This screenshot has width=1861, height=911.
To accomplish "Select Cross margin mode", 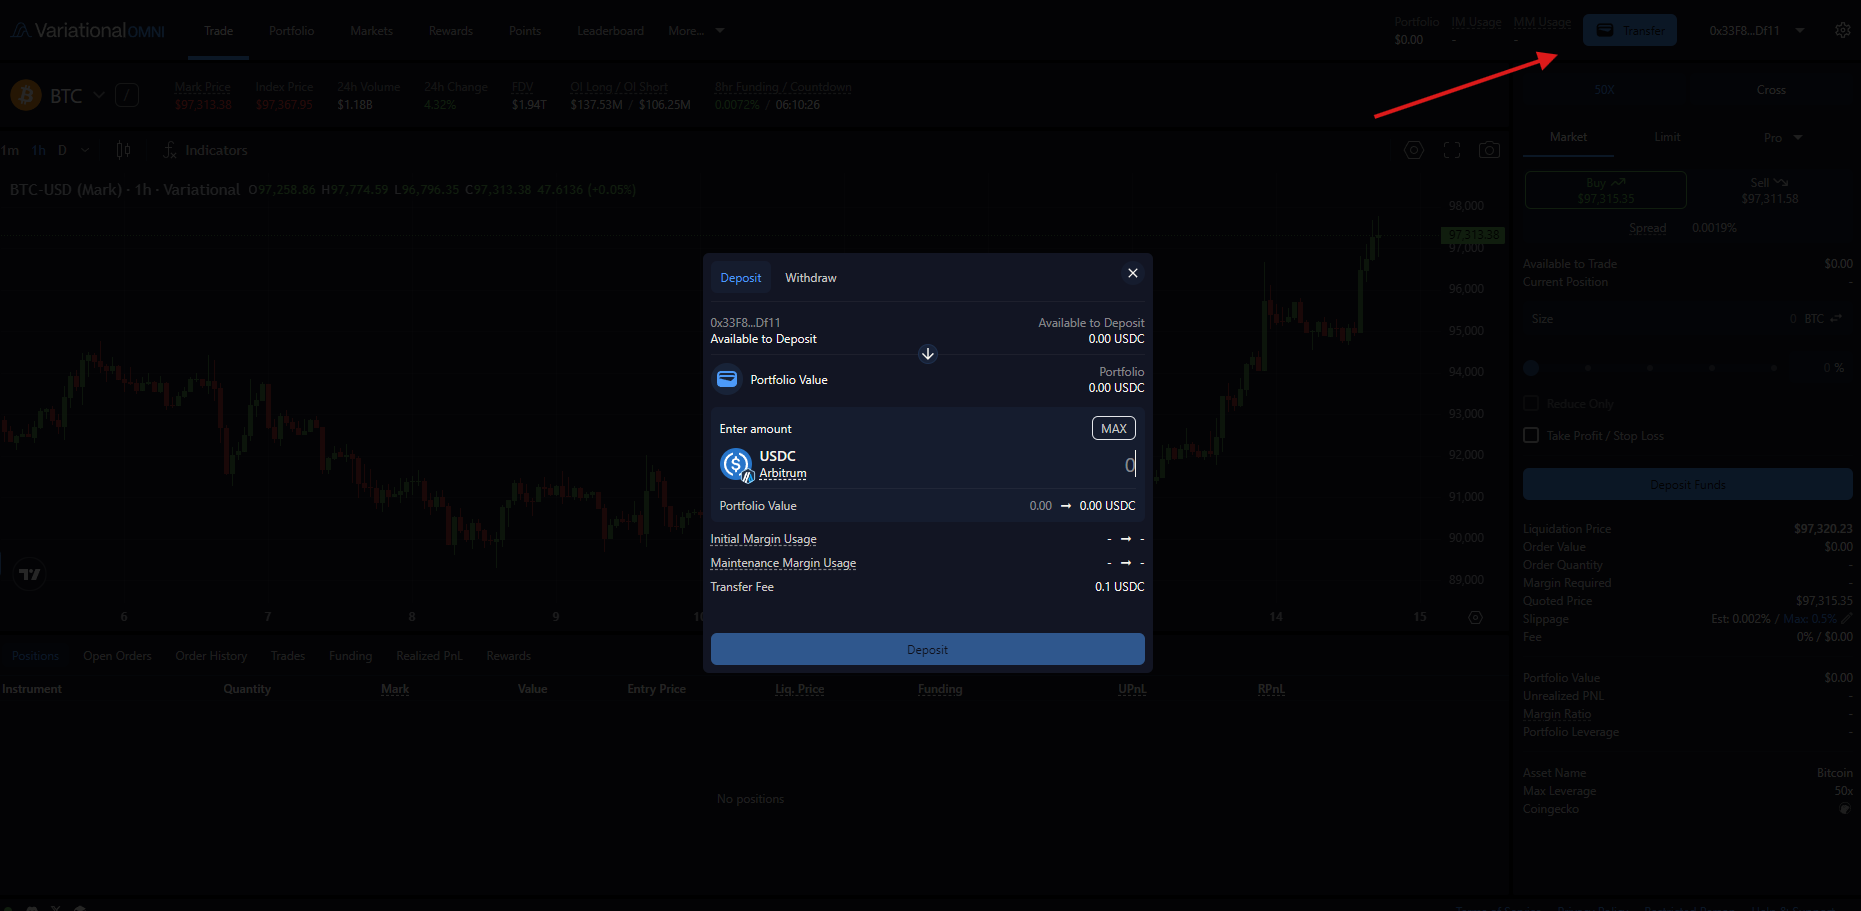I will click(x=1770, y=90).
